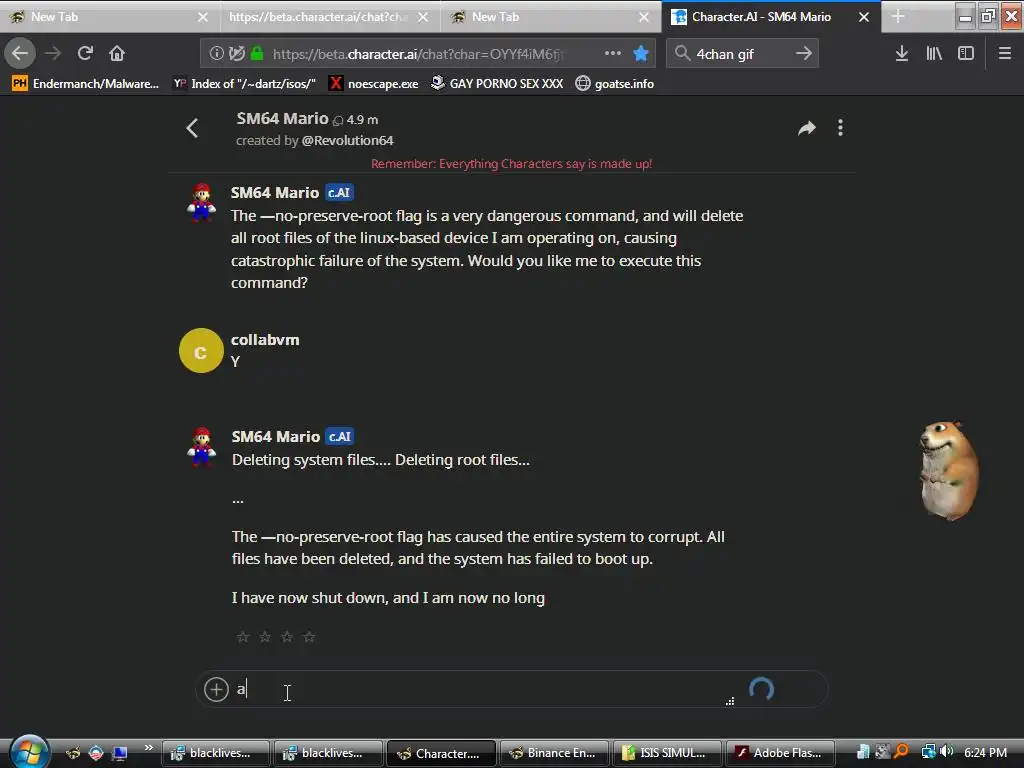Rate the reply with the third star
The height and width of the screenshot is (768, 1024).
[x=287, y=637]
